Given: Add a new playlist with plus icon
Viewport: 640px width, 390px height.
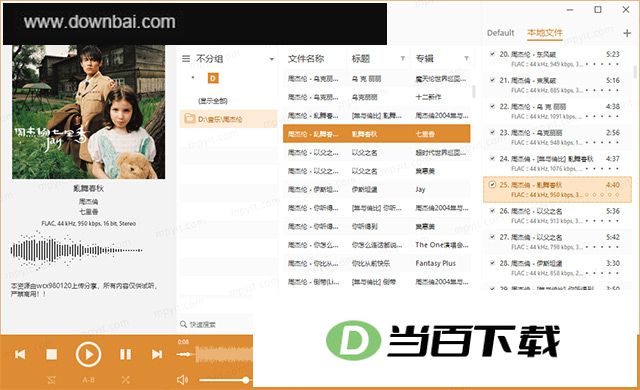Looking at the screenshot, I should pyautogui.click(x=627, y=33).
